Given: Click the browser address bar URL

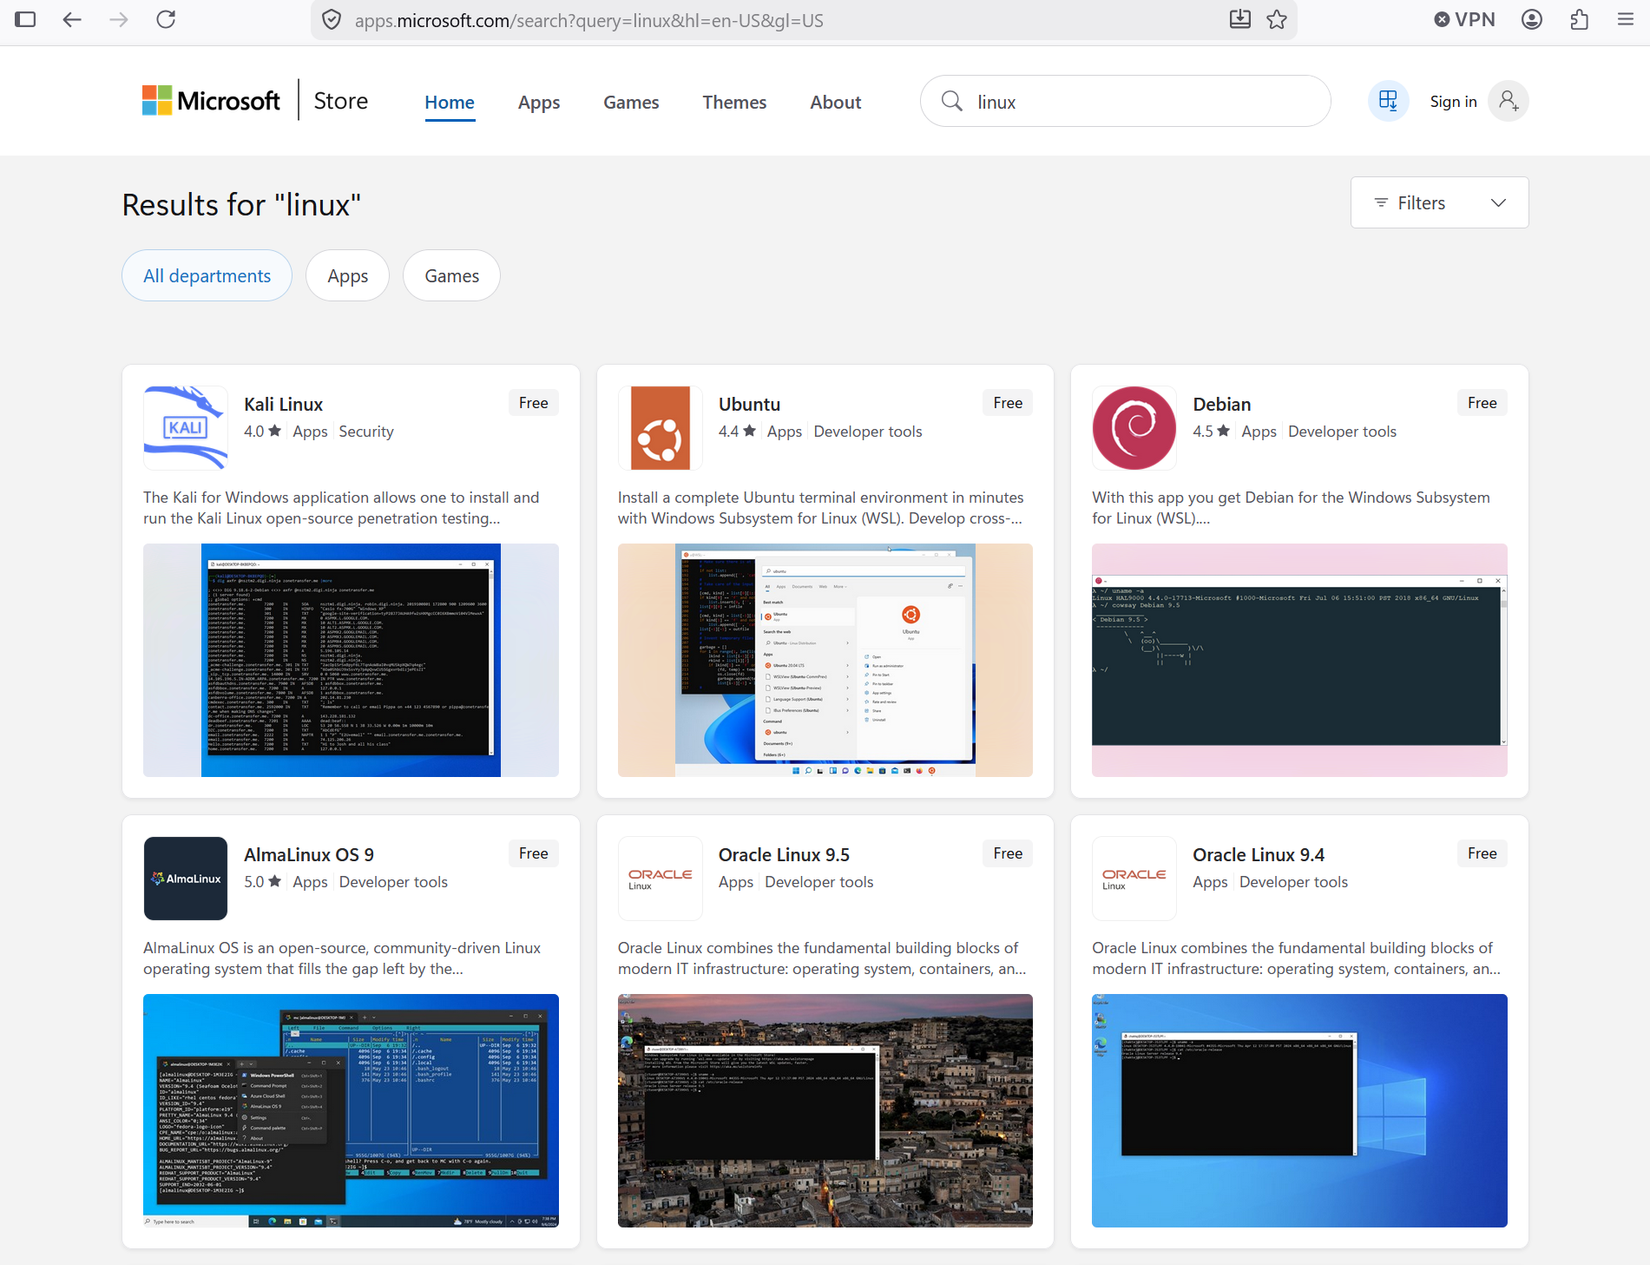Looking at the screenshot, I should (x=589, y=20).
